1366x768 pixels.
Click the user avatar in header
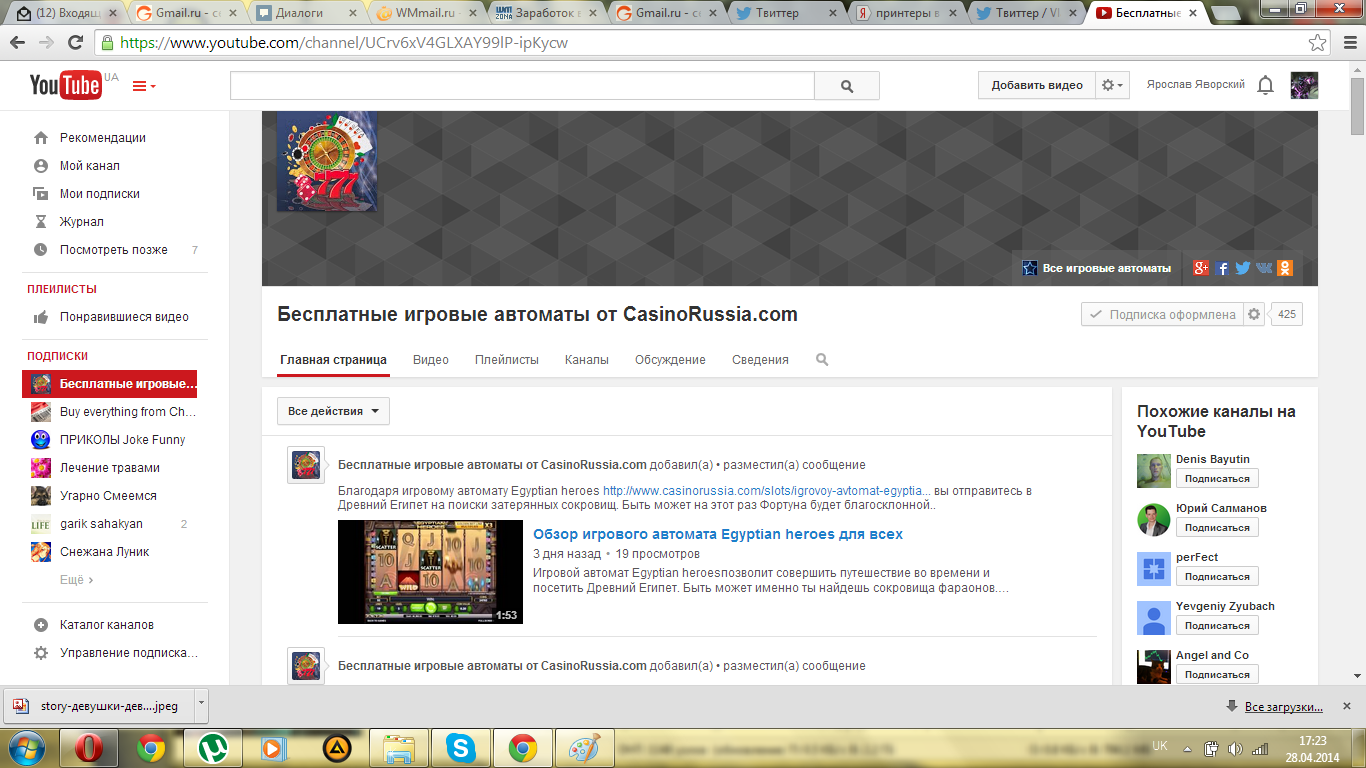pos(1304,85)
